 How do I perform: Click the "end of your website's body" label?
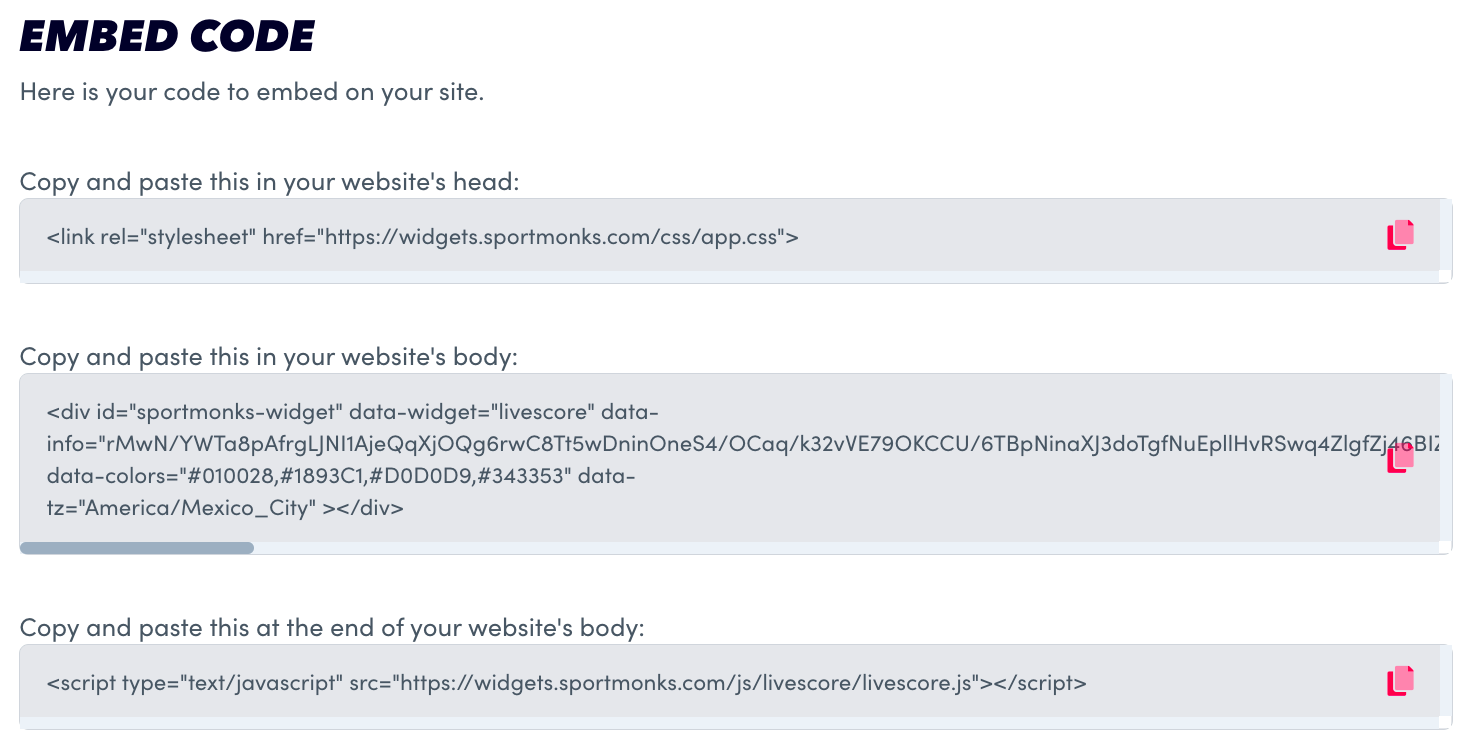coord(332,628)
